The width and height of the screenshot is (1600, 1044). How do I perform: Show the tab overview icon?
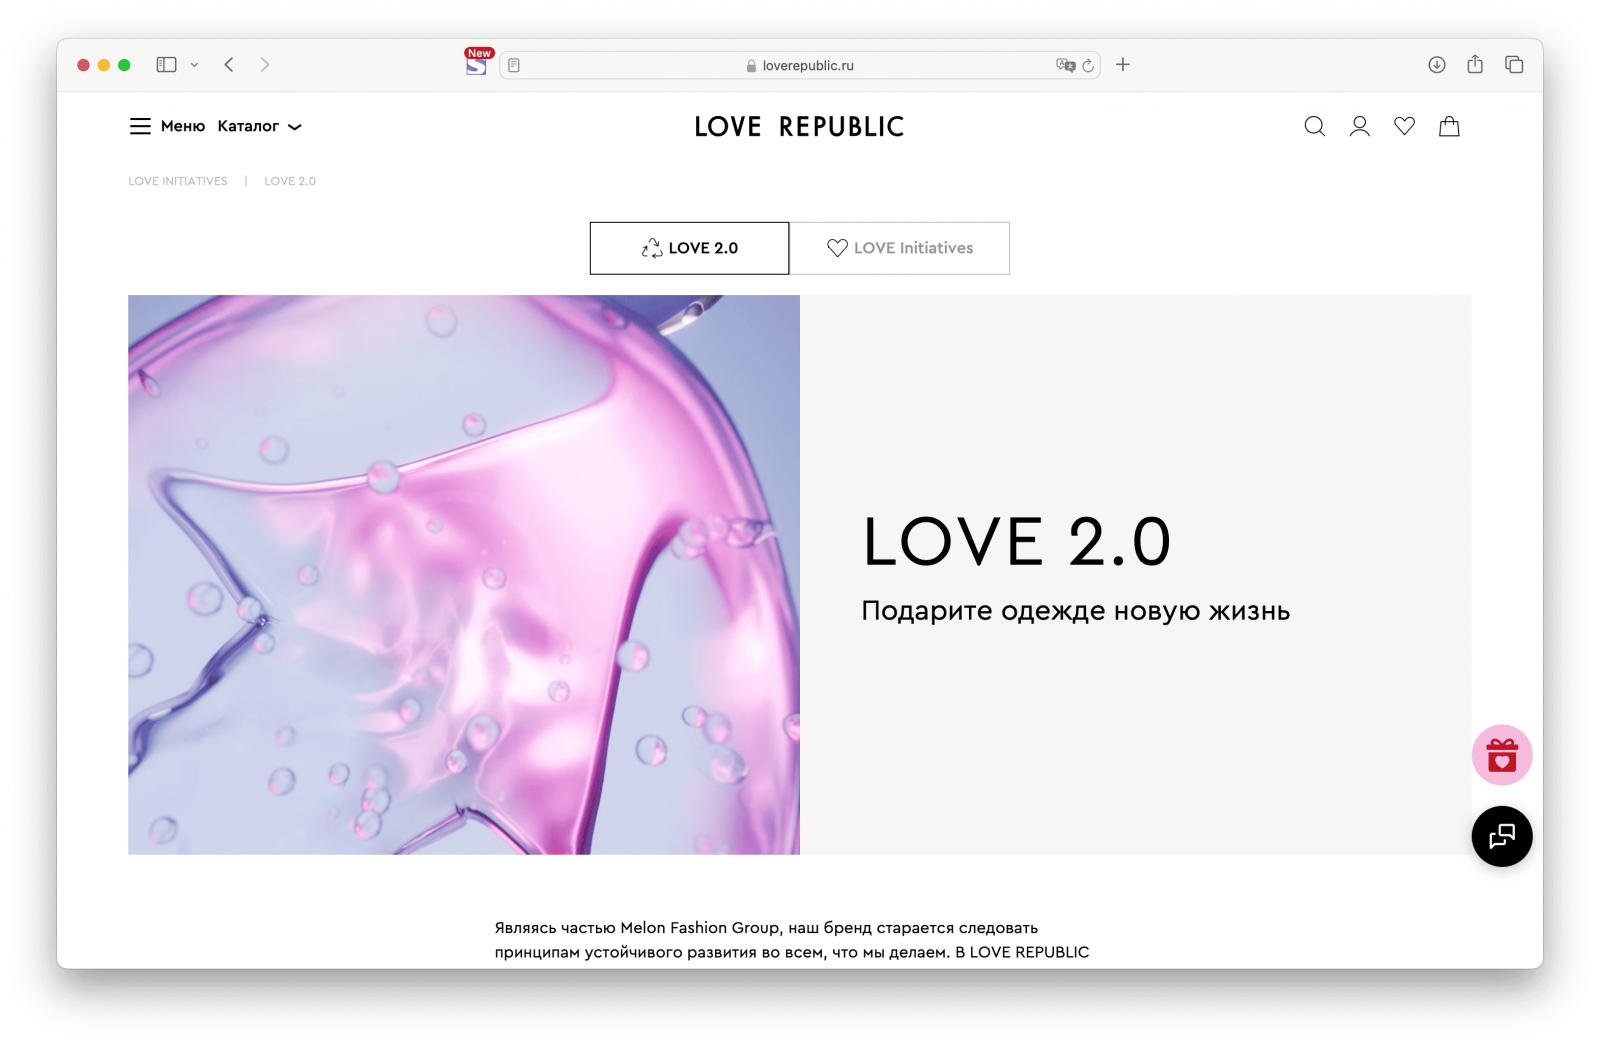pos(1514,65)
